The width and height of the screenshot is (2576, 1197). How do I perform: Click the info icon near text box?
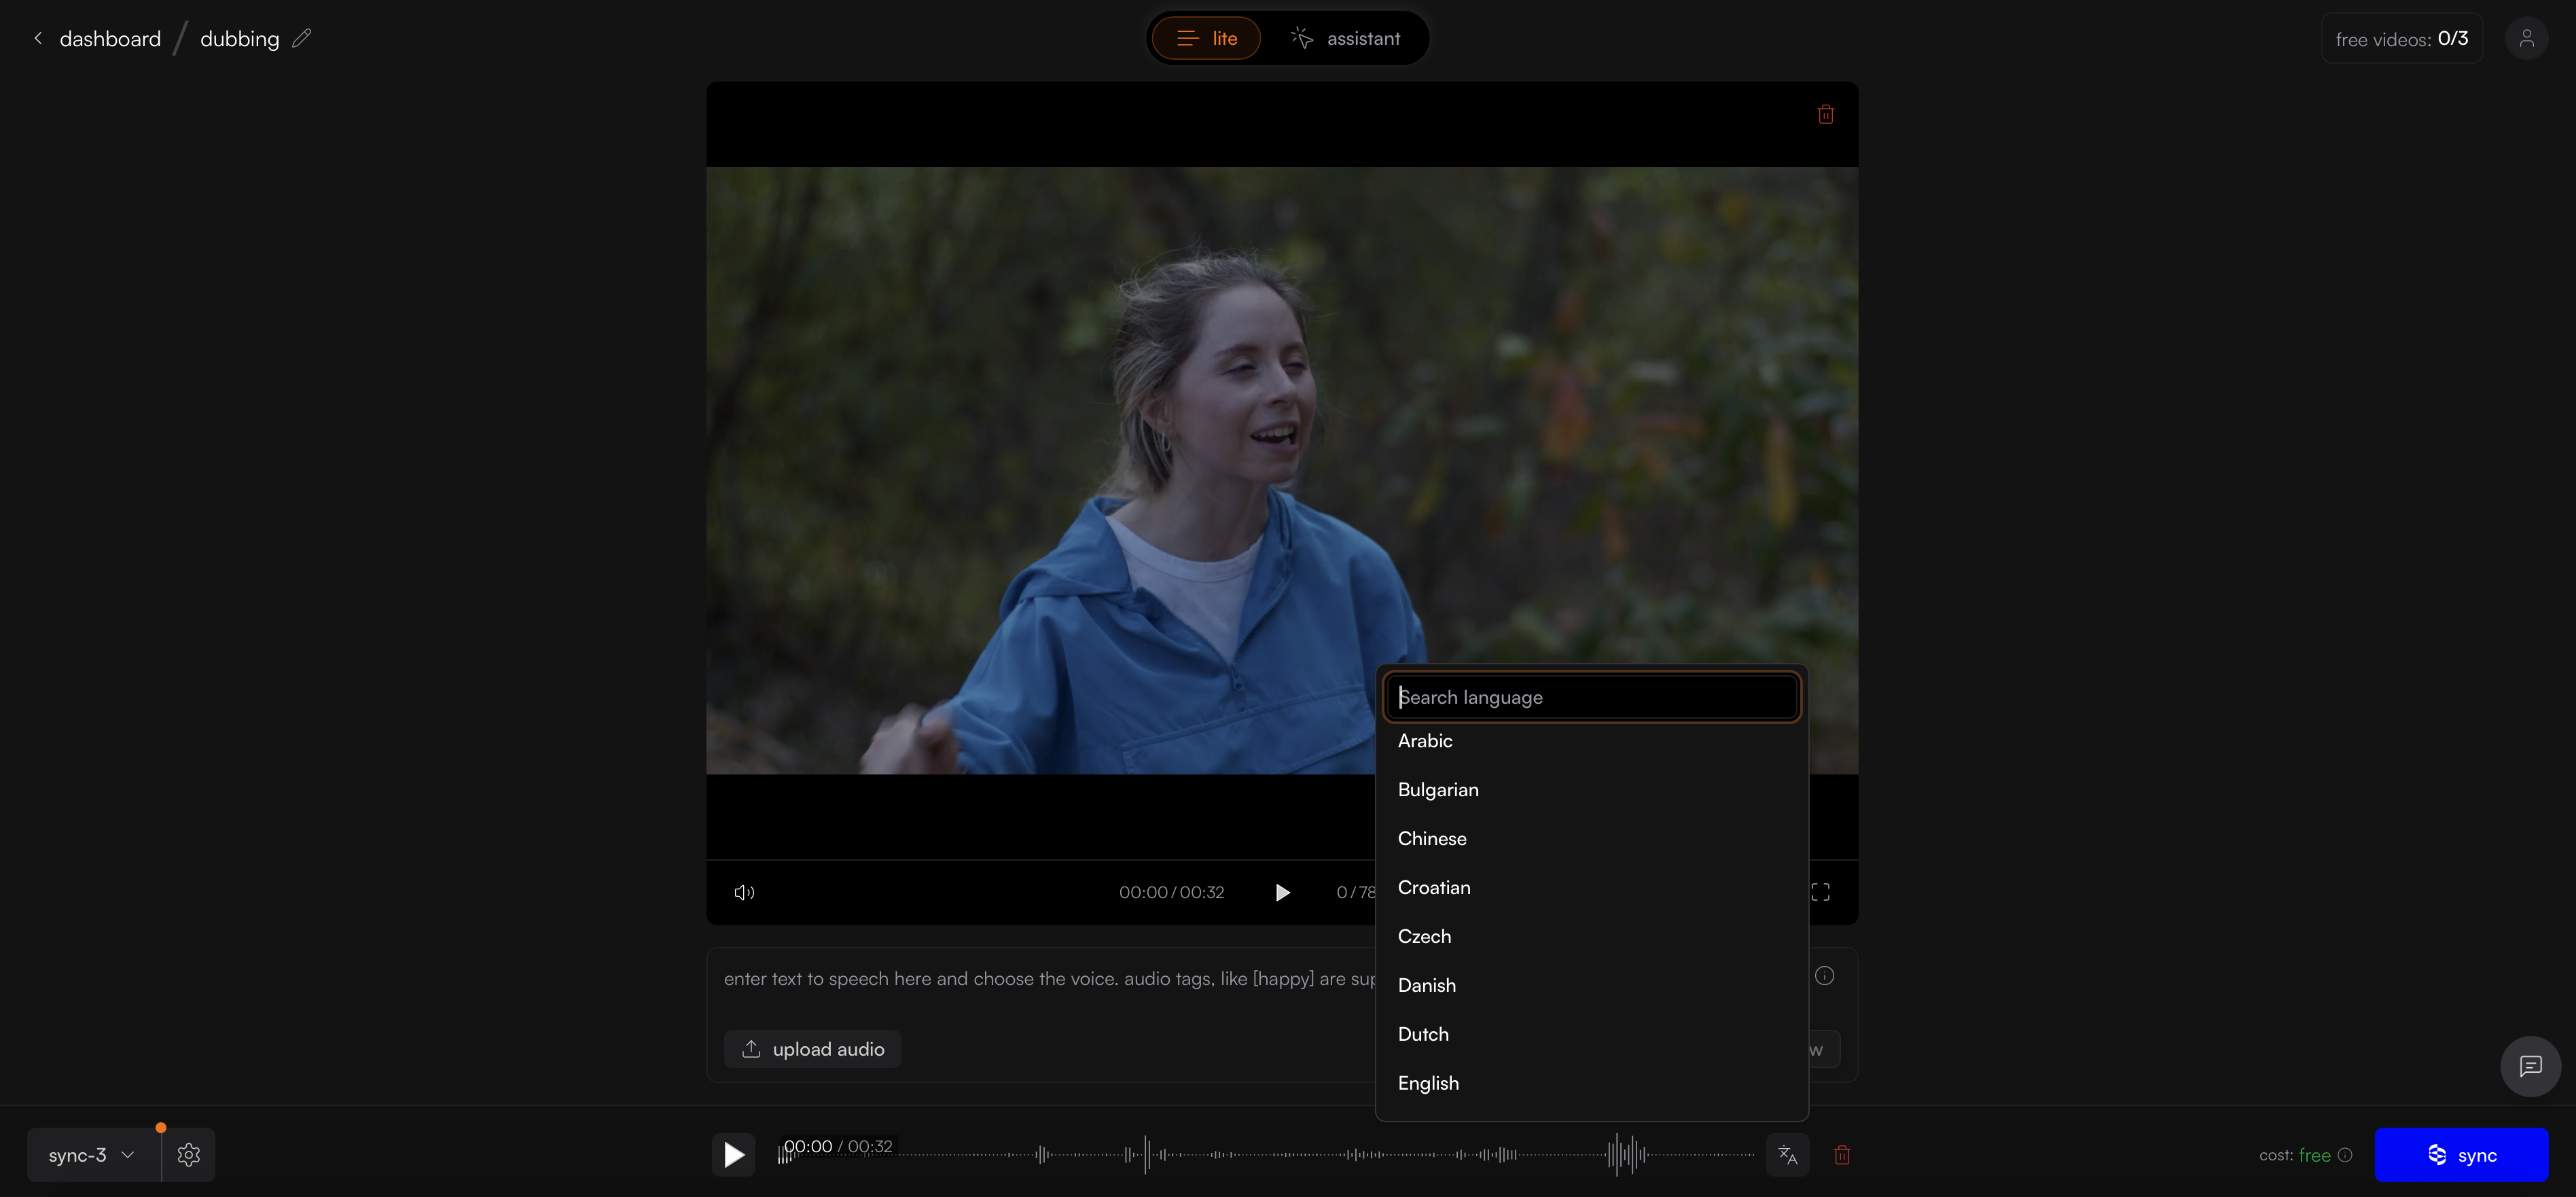[1824, 976]
